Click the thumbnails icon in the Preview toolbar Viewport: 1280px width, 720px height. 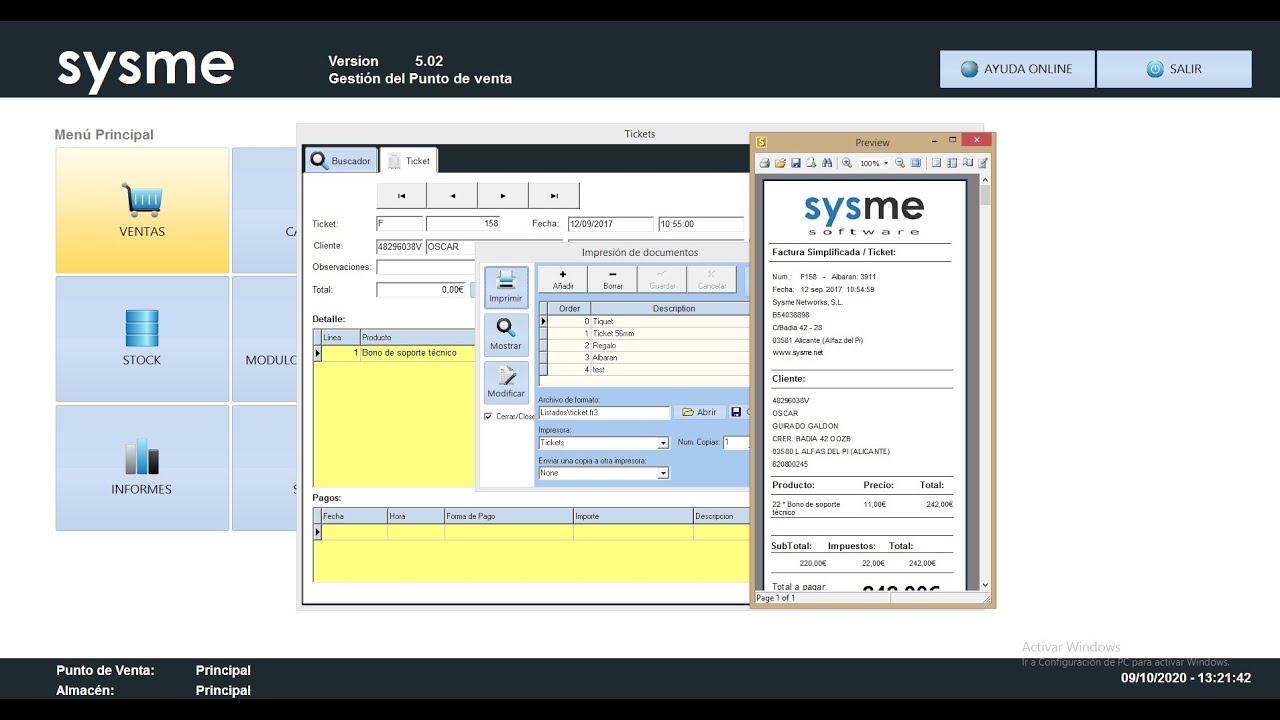click(x=952, y=163)
